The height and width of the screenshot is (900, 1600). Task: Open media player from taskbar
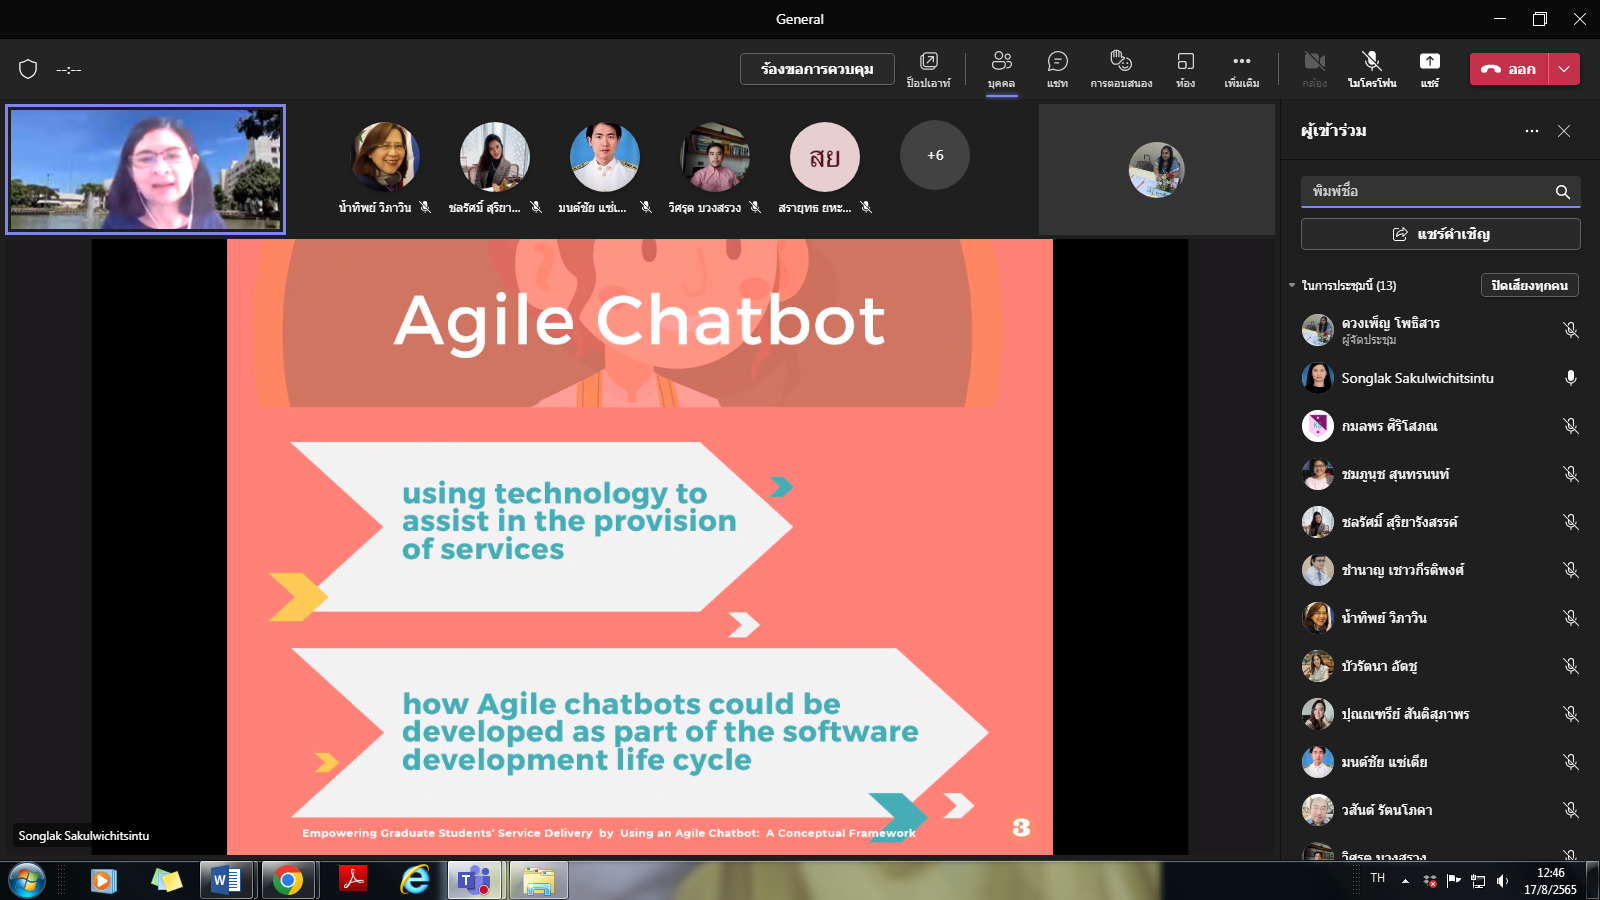click(104, 881)
